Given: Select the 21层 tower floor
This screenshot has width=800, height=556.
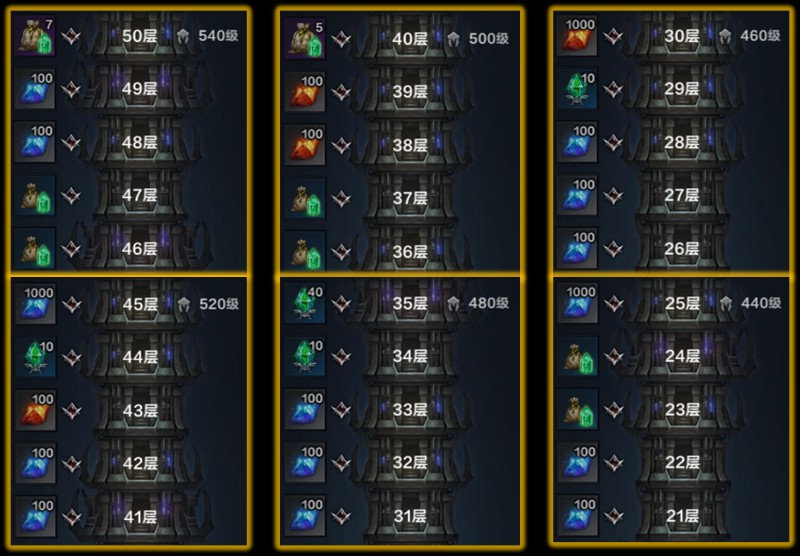Looking at the screenshot, I should (x=682, y=516).
